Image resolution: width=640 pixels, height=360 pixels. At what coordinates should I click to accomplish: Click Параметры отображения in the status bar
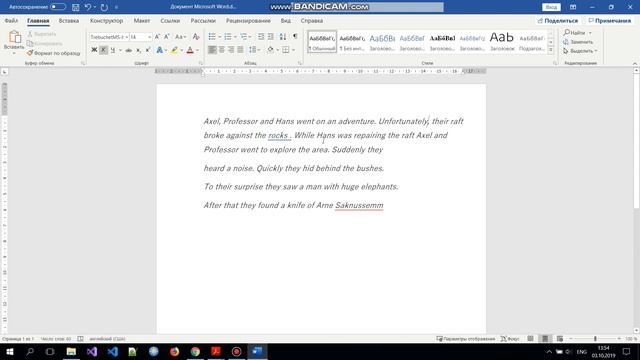pos(466,339)
